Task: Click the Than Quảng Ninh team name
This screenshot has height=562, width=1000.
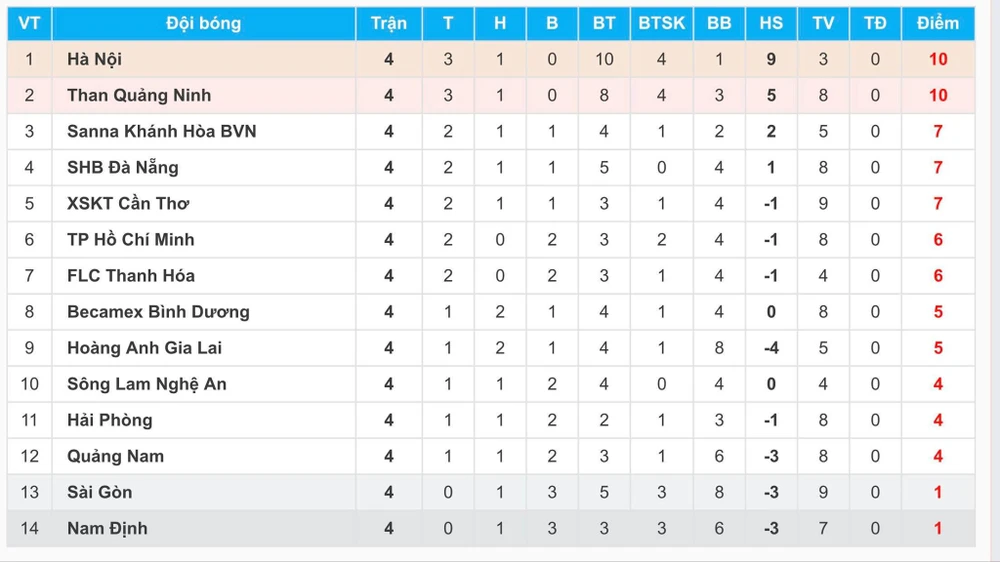Action: (139, 95)
